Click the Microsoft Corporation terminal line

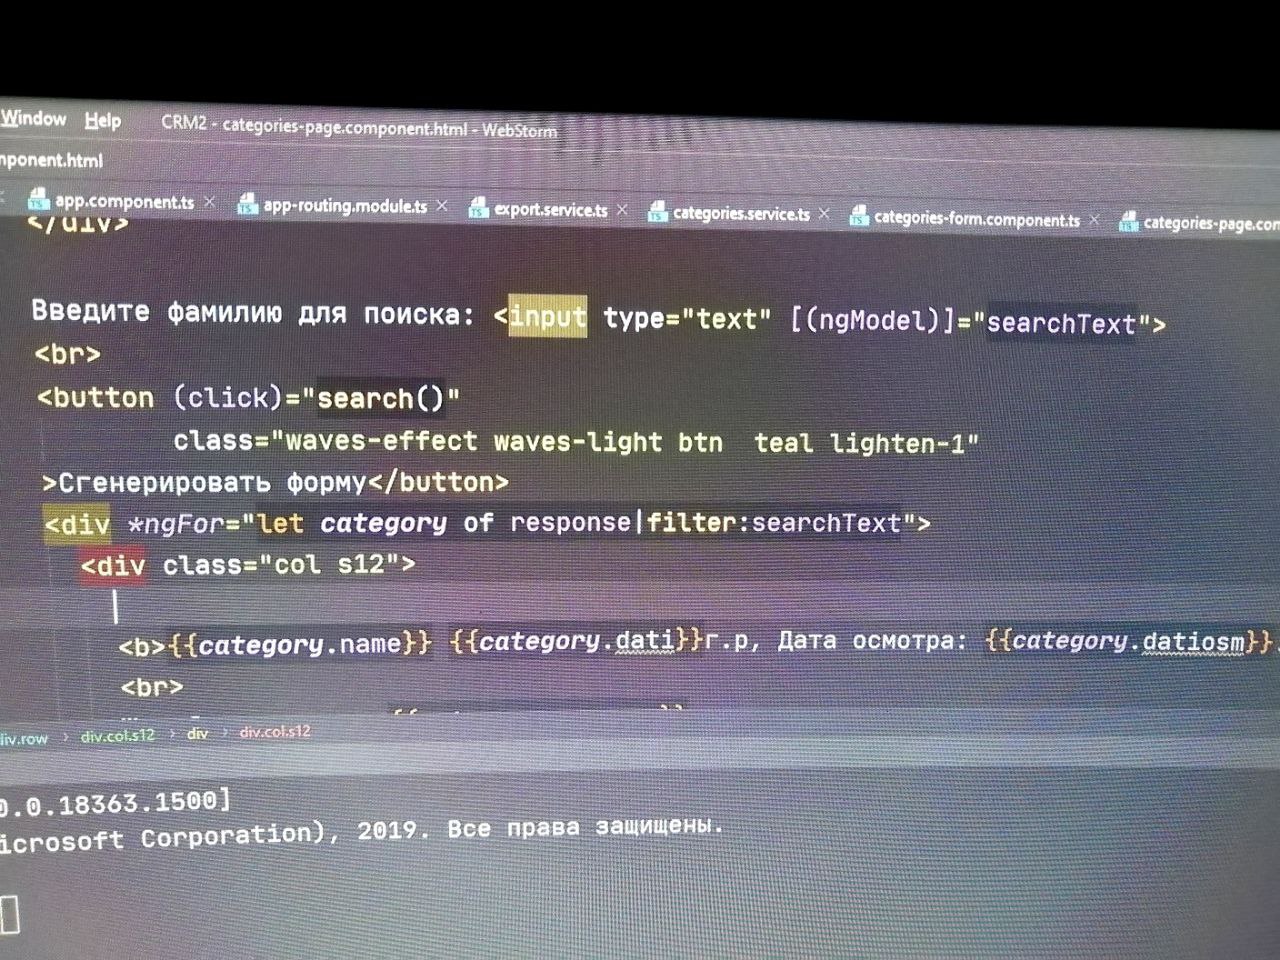pos(360,832)
